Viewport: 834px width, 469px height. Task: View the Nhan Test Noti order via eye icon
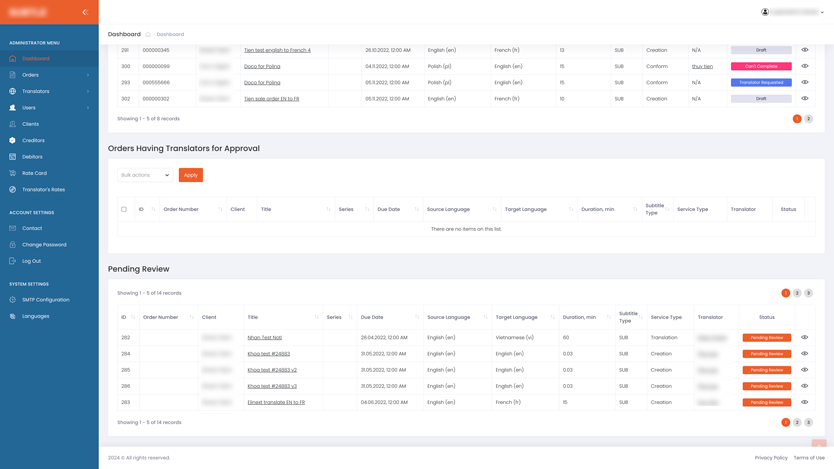[804, 338]
